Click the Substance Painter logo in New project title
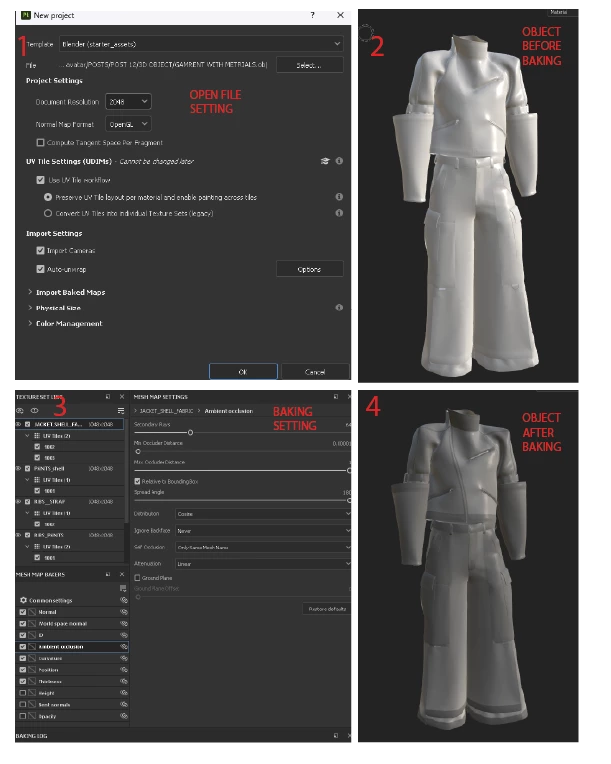Image resolution: width=611 pixels, height=764 pixels. [x=25, y=16]
